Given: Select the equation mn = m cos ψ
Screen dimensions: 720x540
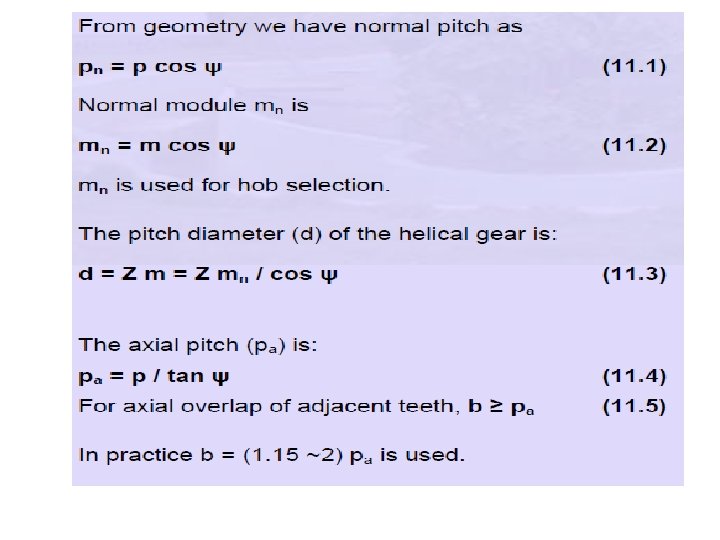Looking at the screenshot, I should click(157, 146).
